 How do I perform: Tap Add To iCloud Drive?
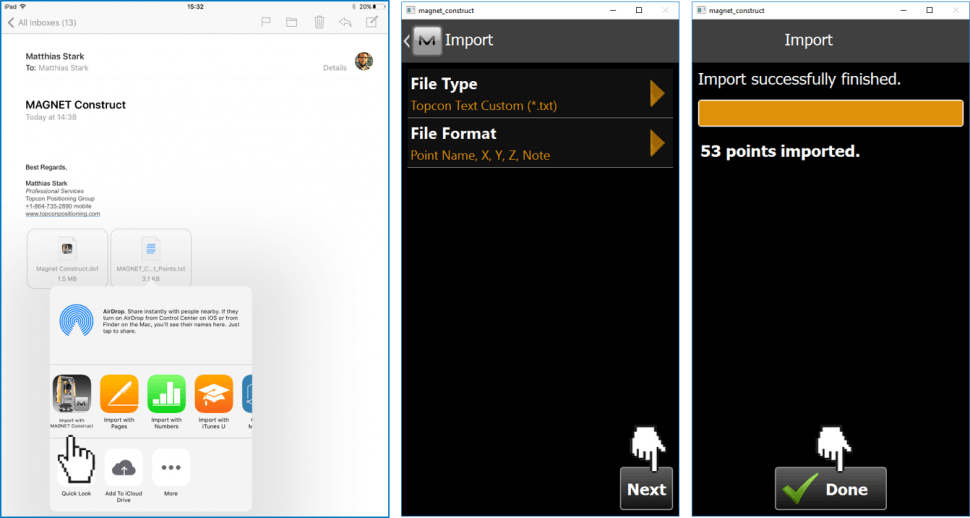[124, 468]
